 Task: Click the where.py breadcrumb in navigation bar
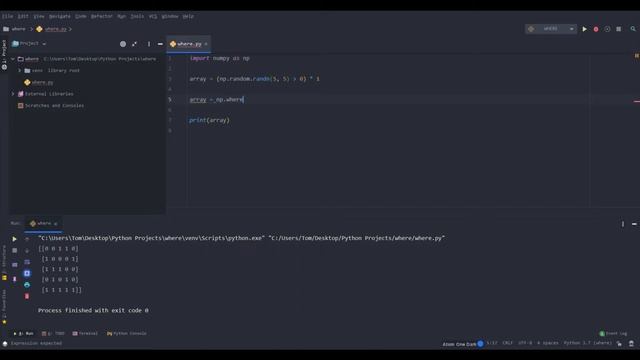pyautogui.click(x=51, y=29)
